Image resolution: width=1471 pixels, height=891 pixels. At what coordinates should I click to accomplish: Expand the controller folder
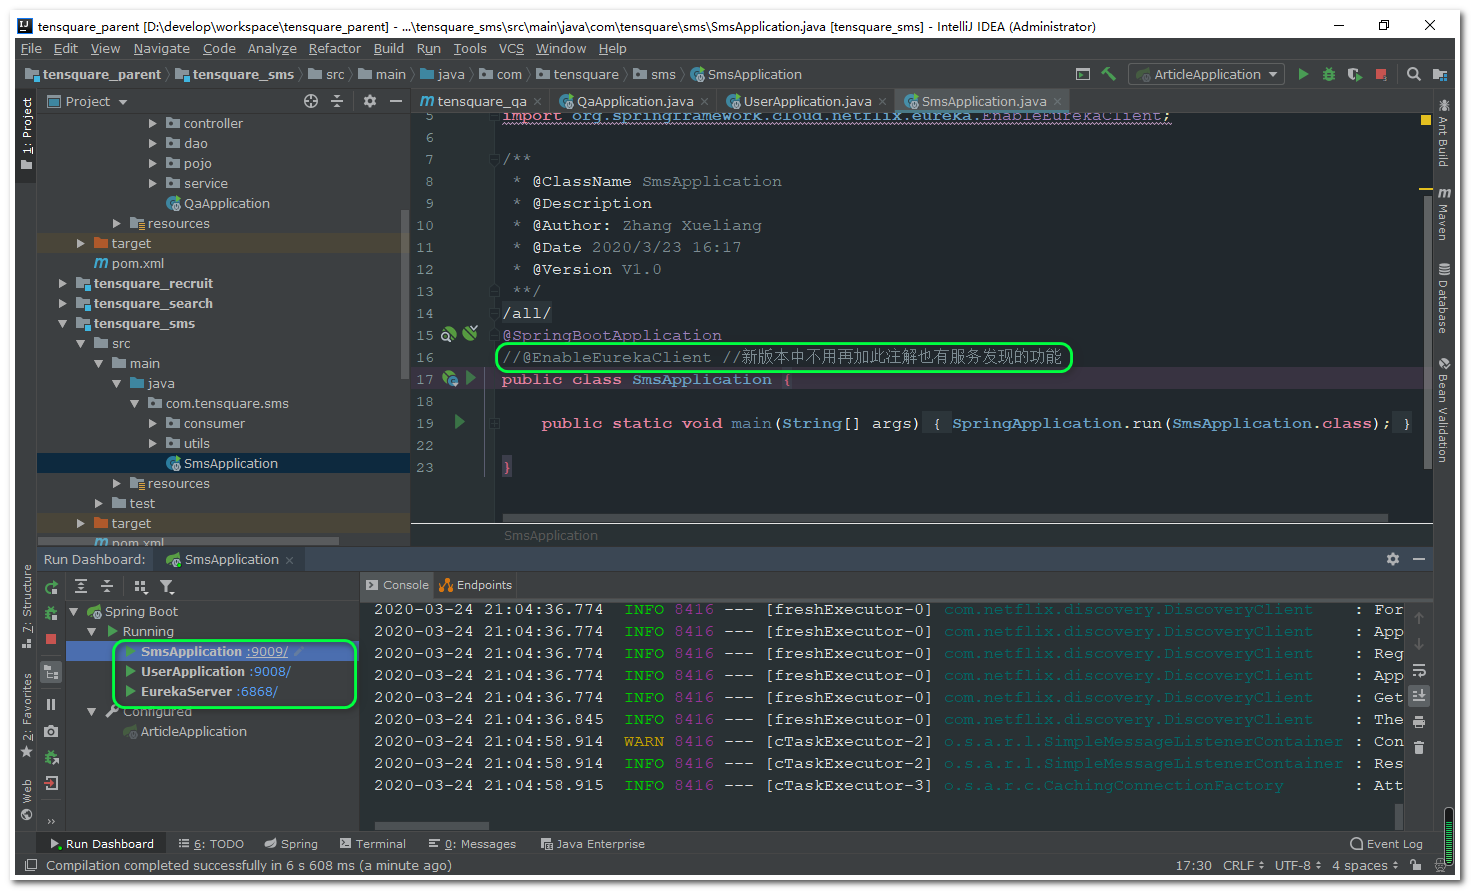click(x=153, y=123)
